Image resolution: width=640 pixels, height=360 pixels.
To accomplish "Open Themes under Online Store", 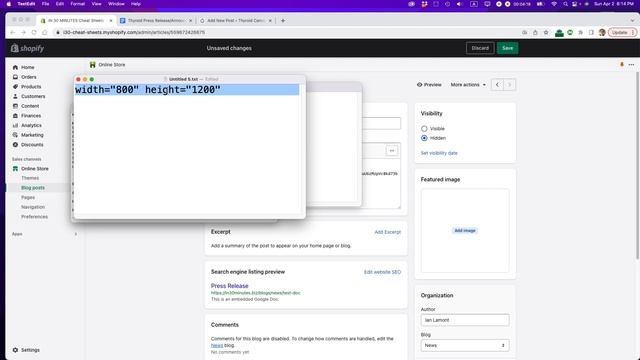I will click(30, 178).
